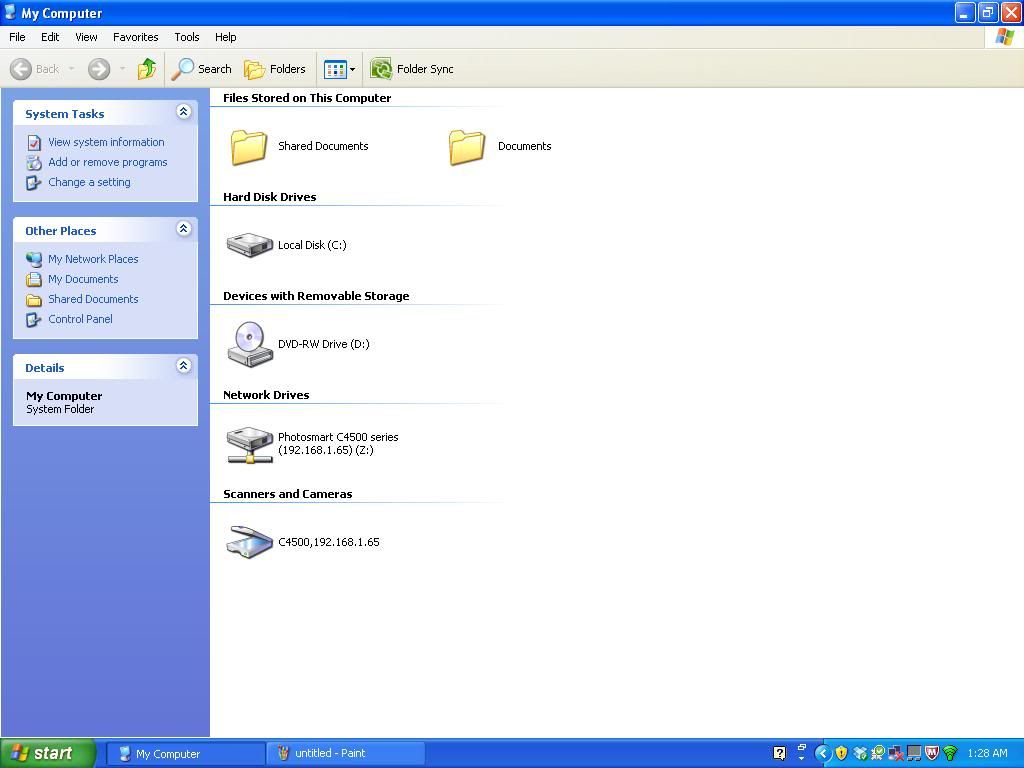This screenshot has width=1024, height=768.
Task: Click the "Local Disk (C:)" label
Action: [312, 246]
